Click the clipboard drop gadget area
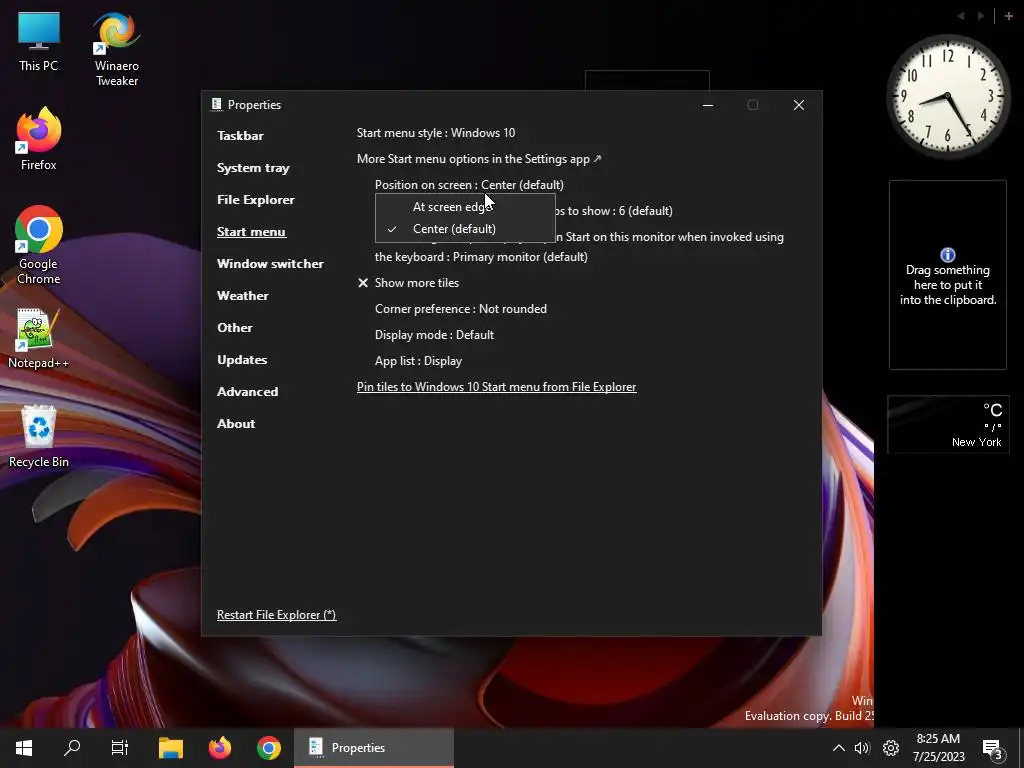 [948, 275]
